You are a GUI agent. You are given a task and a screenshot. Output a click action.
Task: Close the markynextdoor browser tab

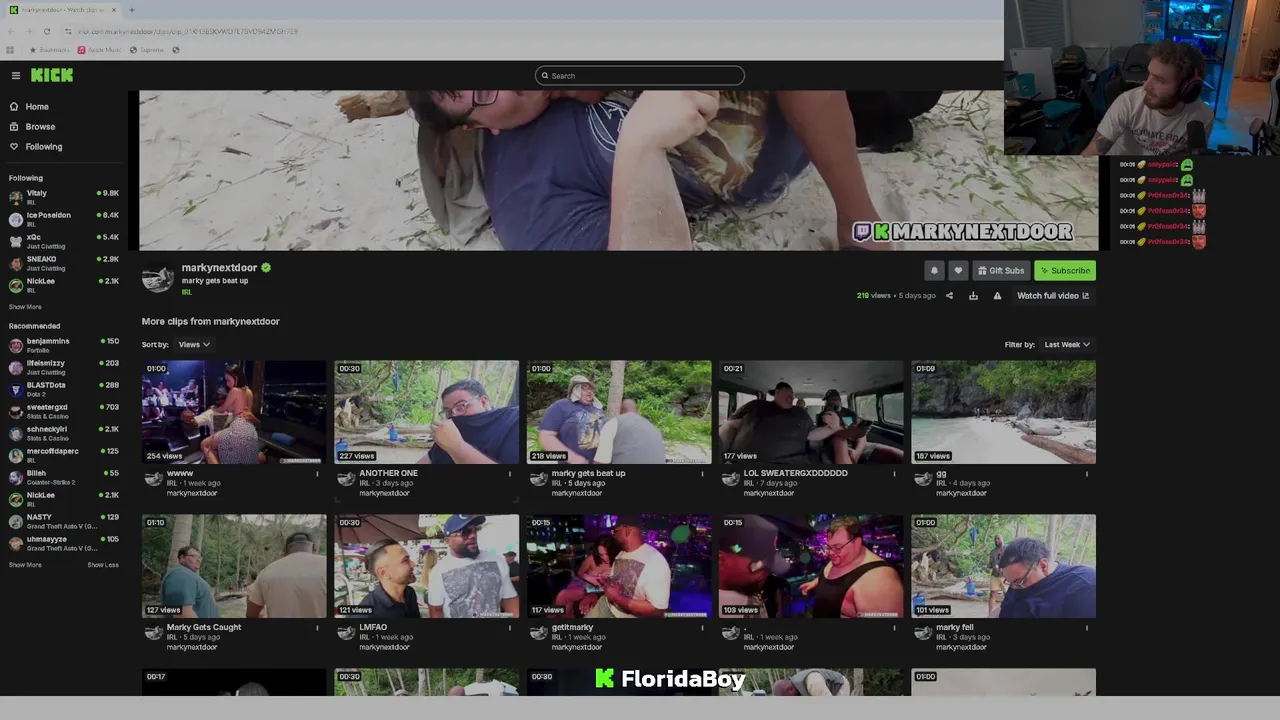coord(114,10)
